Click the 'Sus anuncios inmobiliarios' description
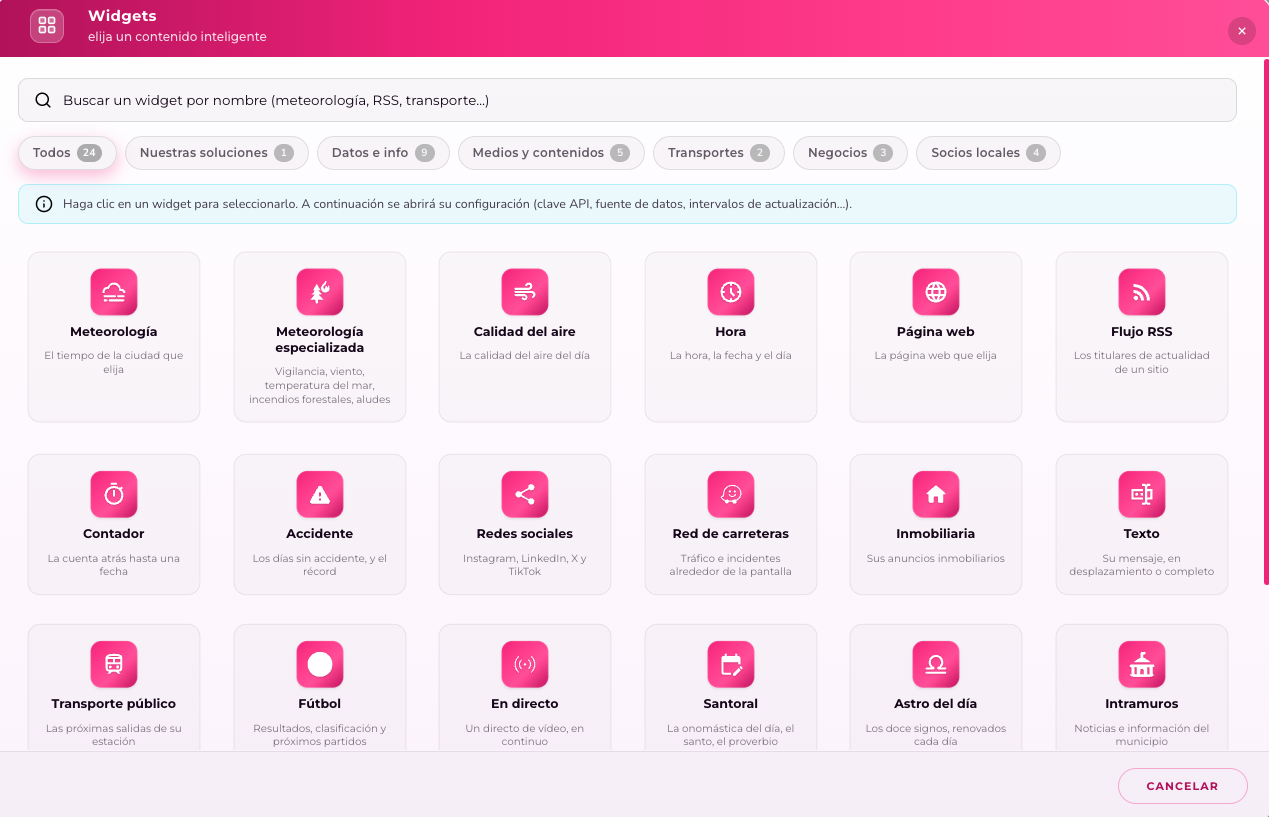 936,558
